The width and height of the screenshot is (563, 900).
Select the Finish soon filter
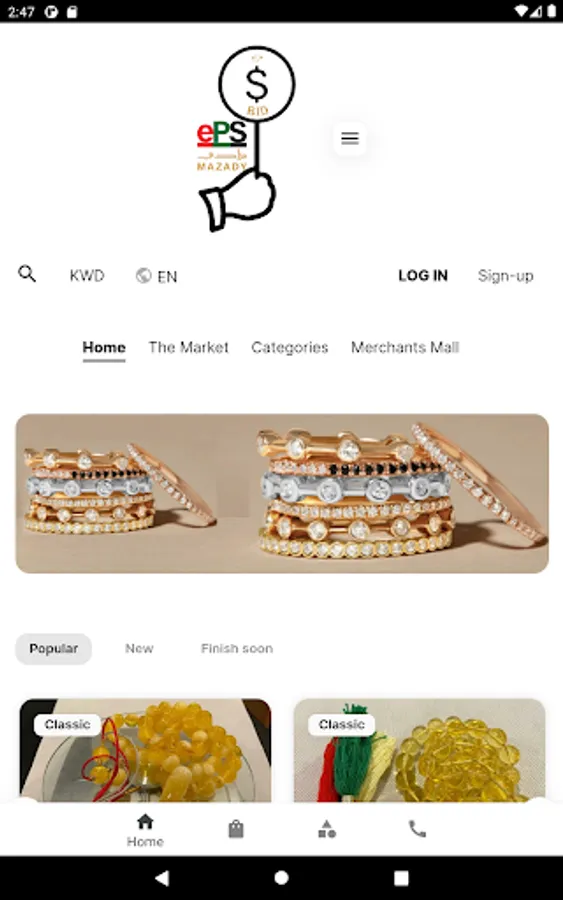[236, 649]
